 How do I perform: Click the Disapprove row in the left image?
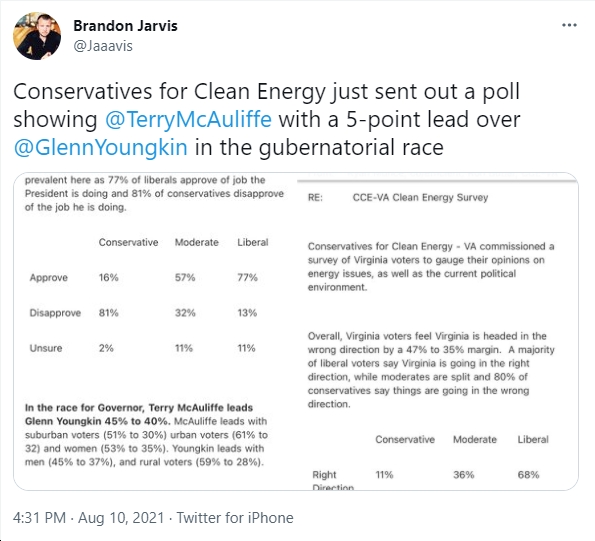(143, 313)
